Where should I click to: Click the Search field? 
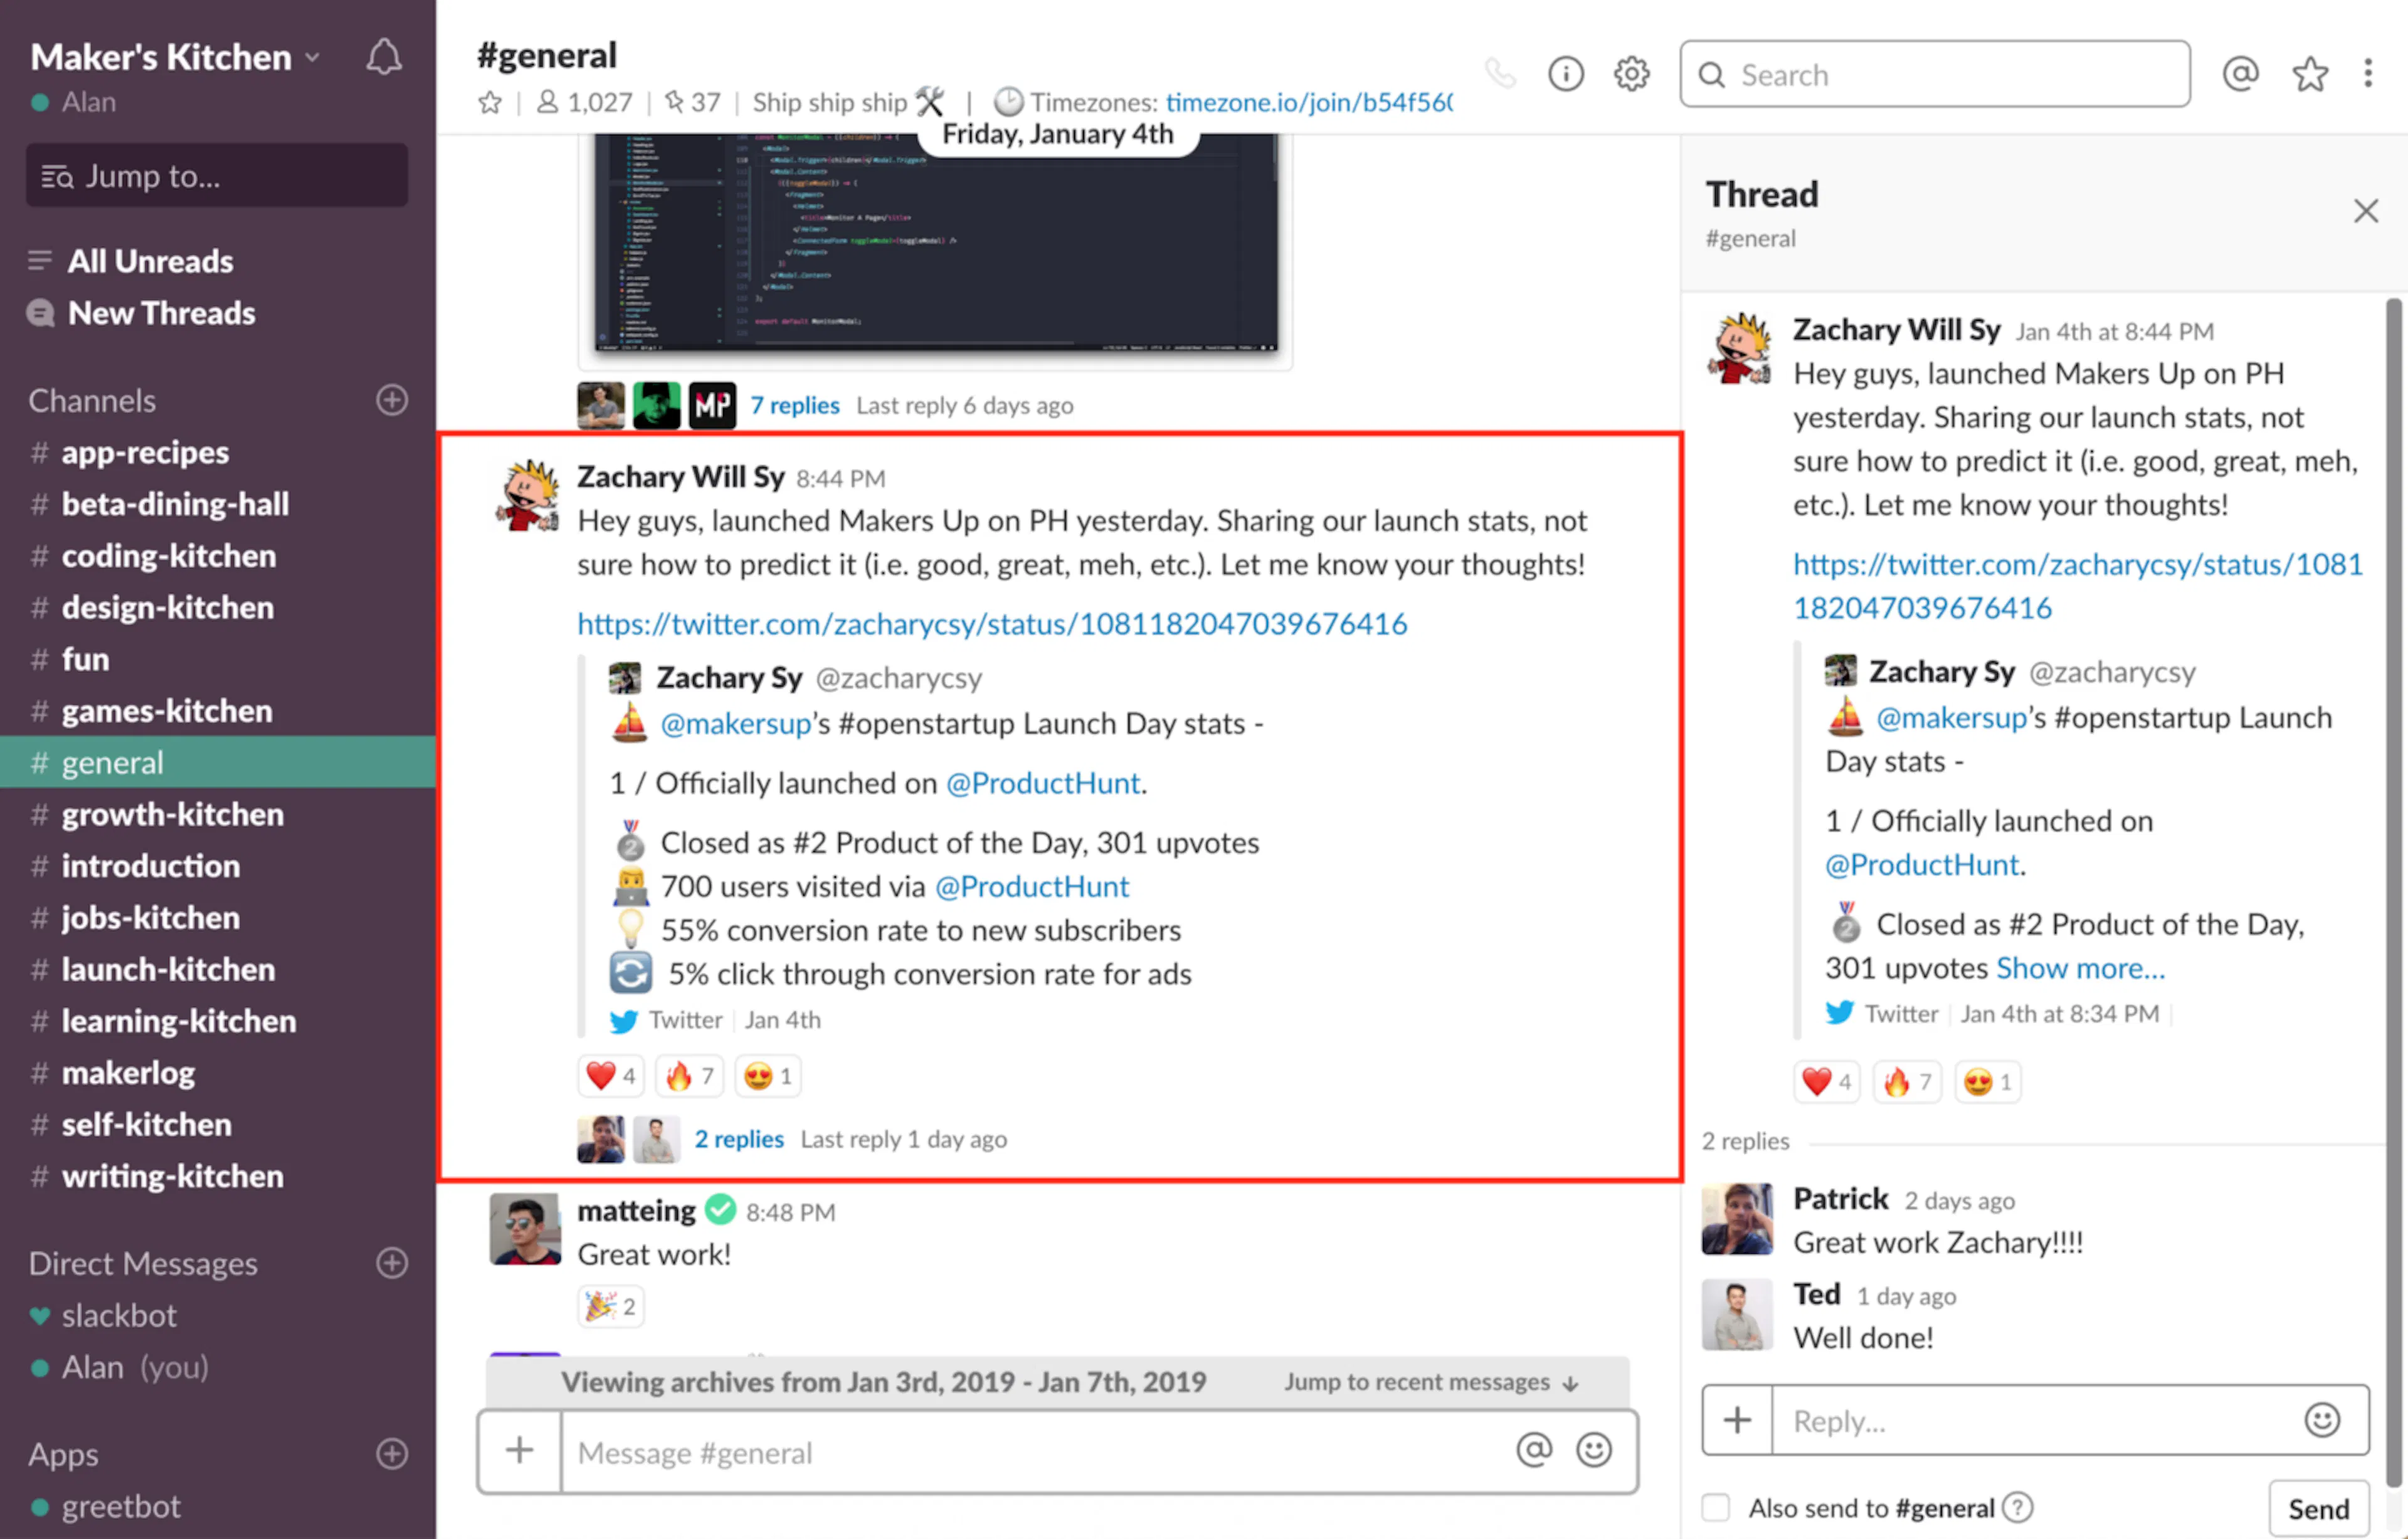1934,74
